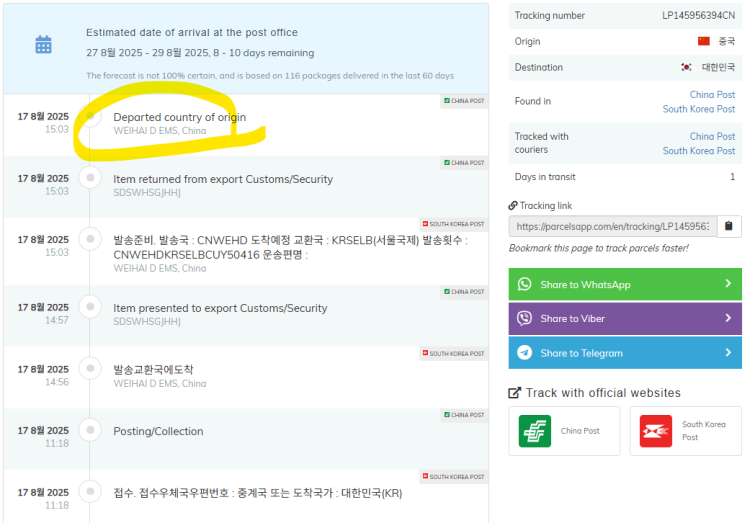This screenshot has width=750, height=523.
Task: Click the calendar icon beside estimated arrival
Action: pos(44,45)
